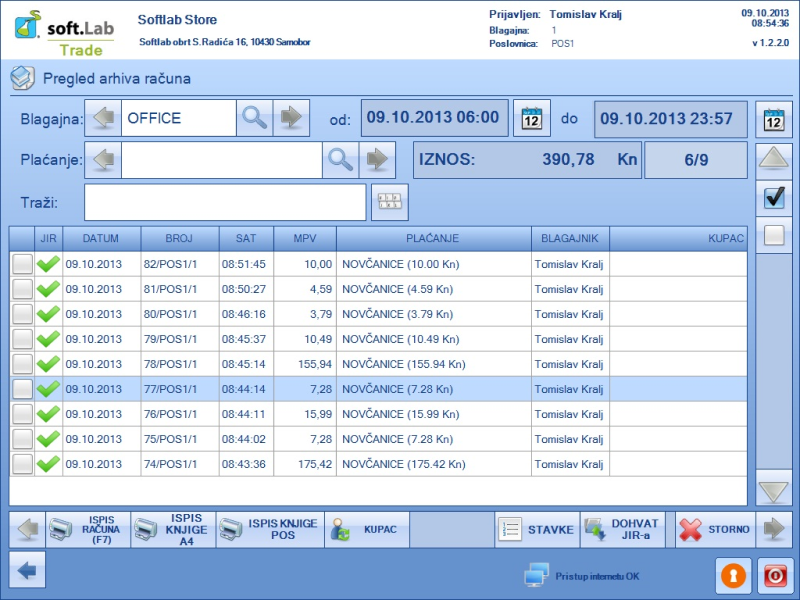The width and height of the screenshot is (800, 600).
Task: Click the on-screen keyboard icon beside Traži
Action: tap(389, 203)
